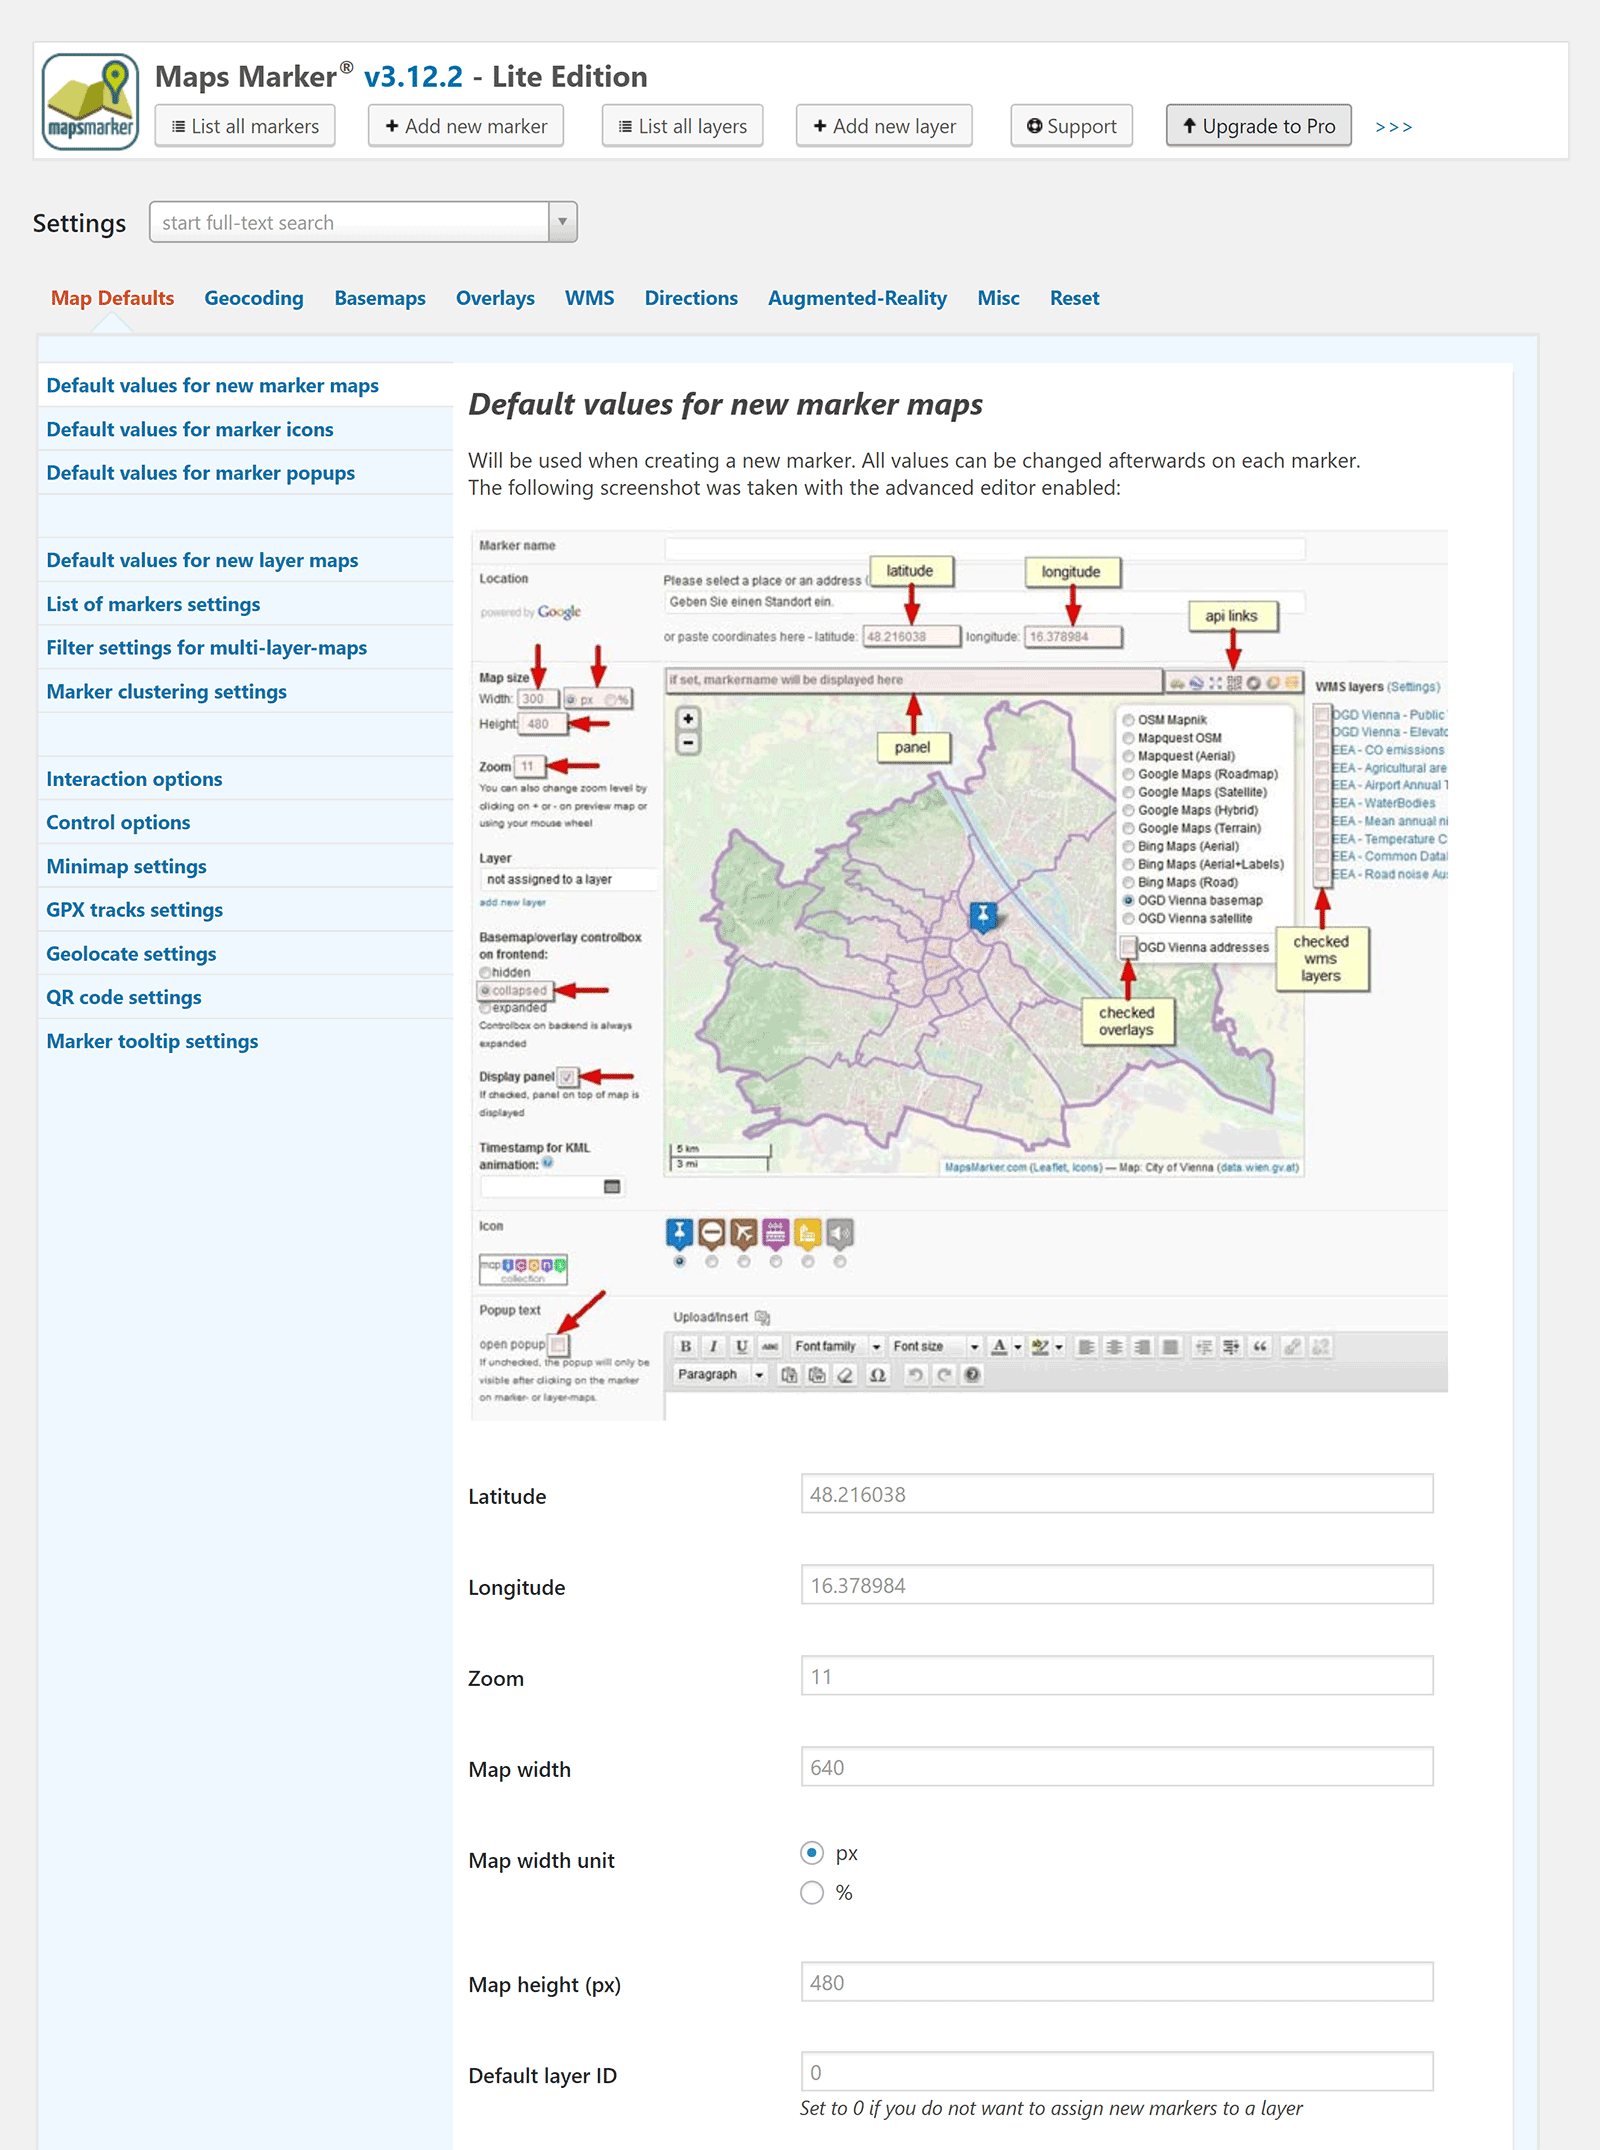Open the settings search dropdown arrow

point(563,222)
